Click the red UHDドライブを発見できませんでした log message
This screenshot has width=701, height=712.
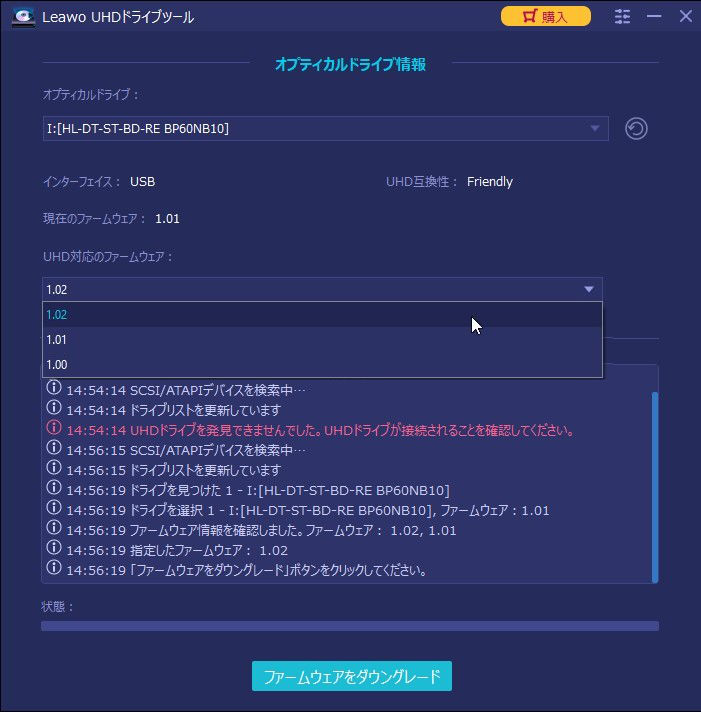point(321,430)
